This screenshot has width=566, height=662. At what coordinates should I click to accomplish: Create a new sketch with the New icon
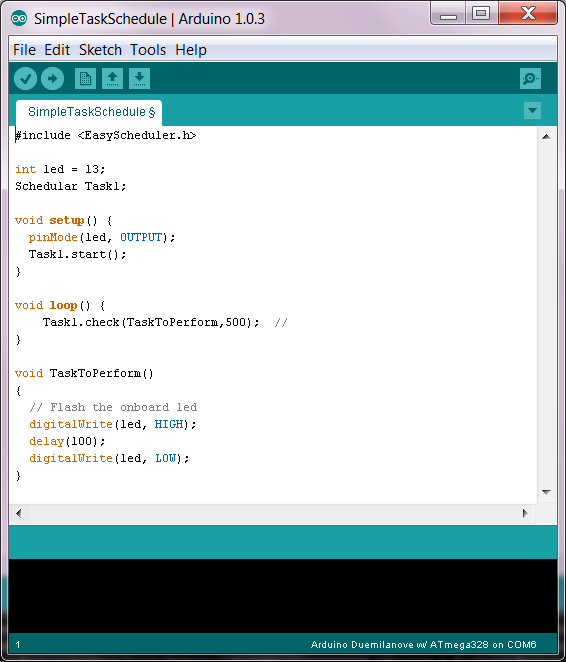click(85, 79)
